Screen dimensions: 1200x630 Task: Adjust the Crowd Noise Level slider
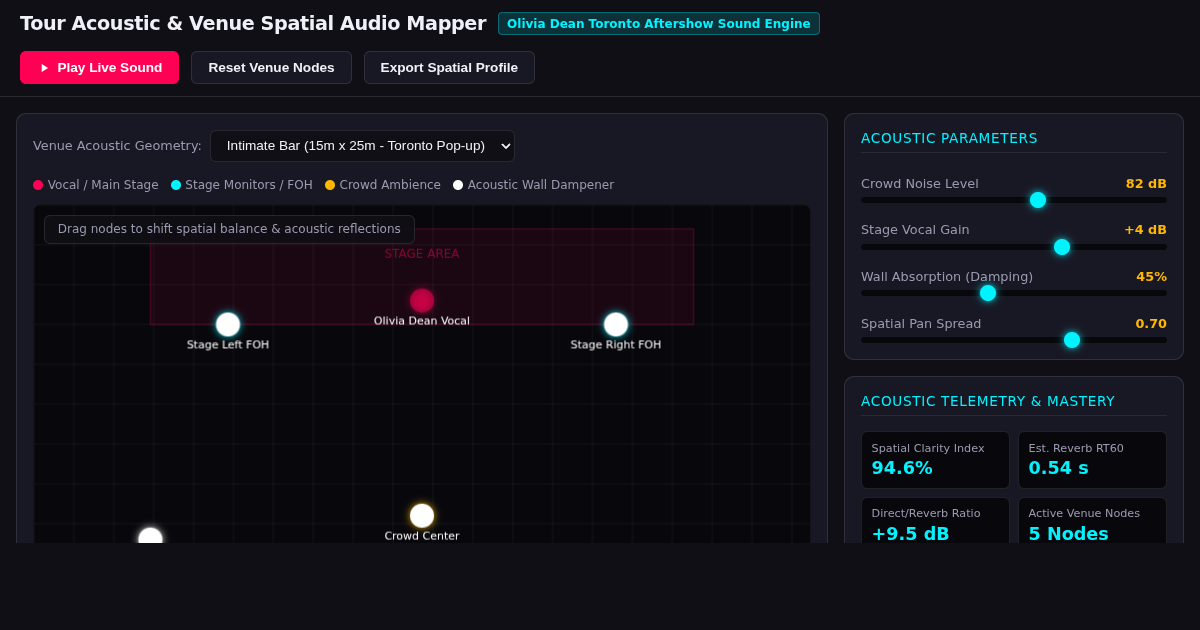click(x=1014, y=200)
